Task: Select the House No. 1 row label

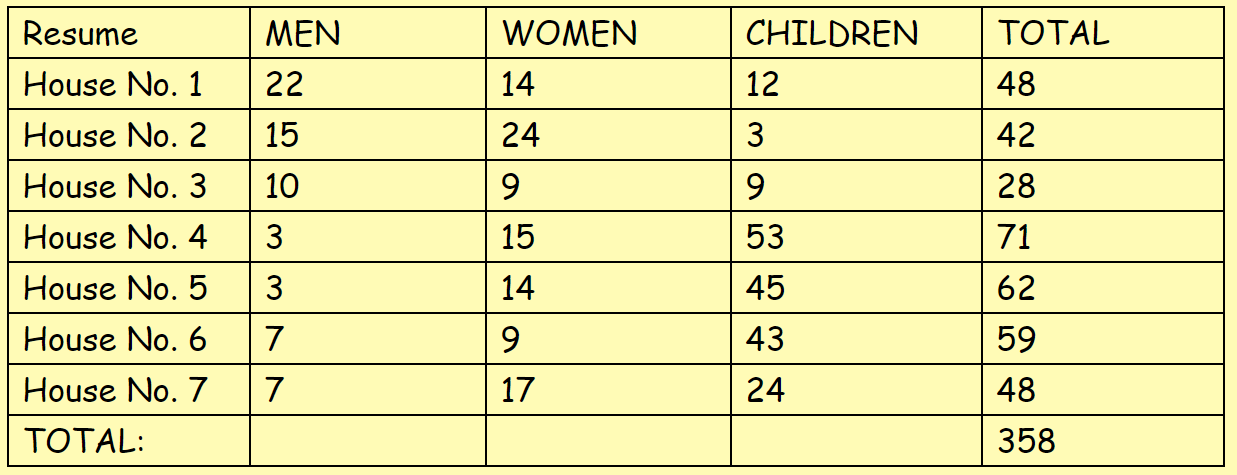Action: (129, 84)
